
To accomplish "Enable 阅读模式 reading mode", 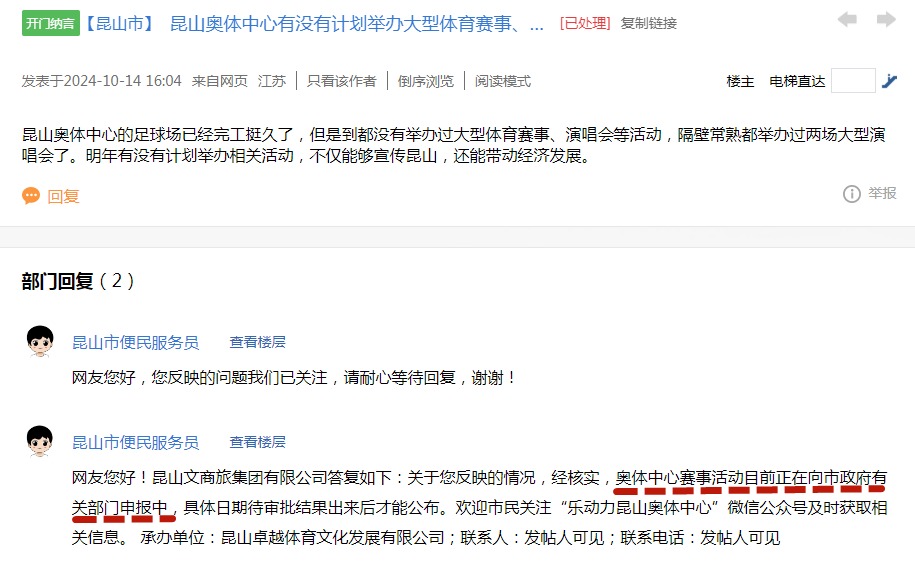I will coord(503,81).
